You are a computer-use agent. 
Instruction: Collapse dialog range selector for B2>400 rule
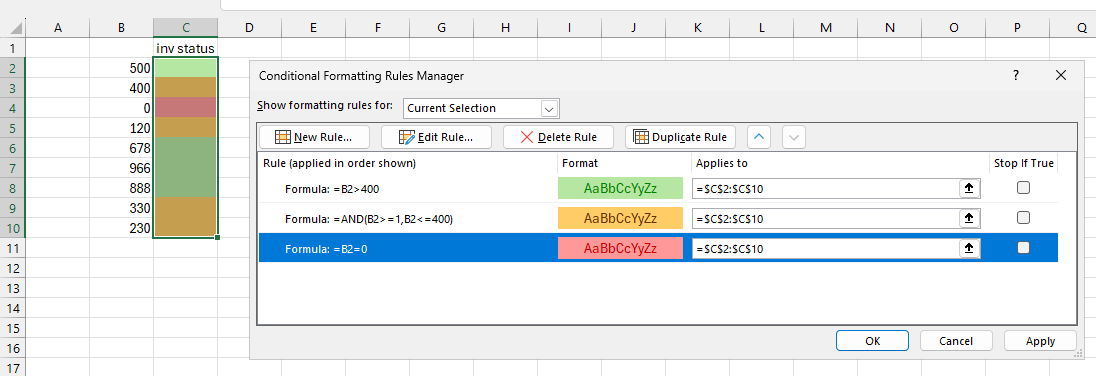(969, 188)
